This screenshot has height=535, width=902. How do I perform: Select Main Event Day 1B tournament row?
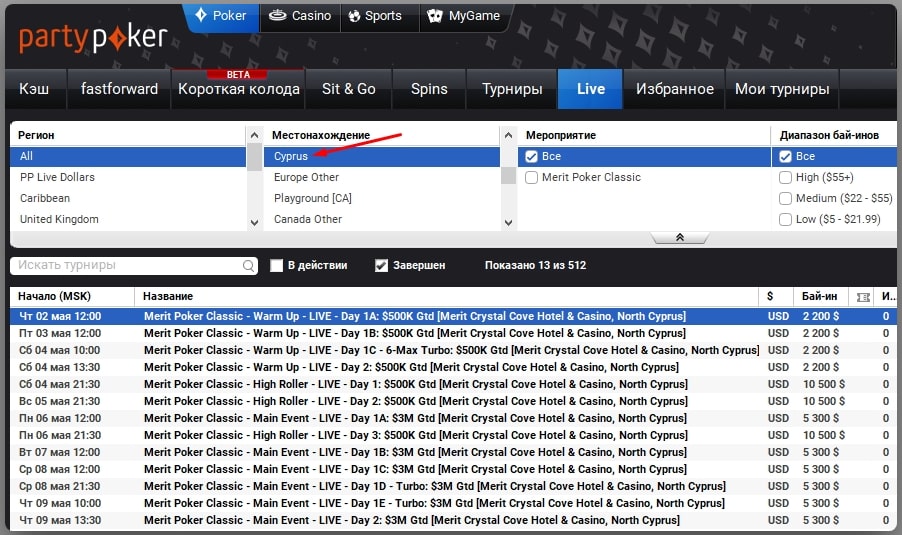(453, 452)
